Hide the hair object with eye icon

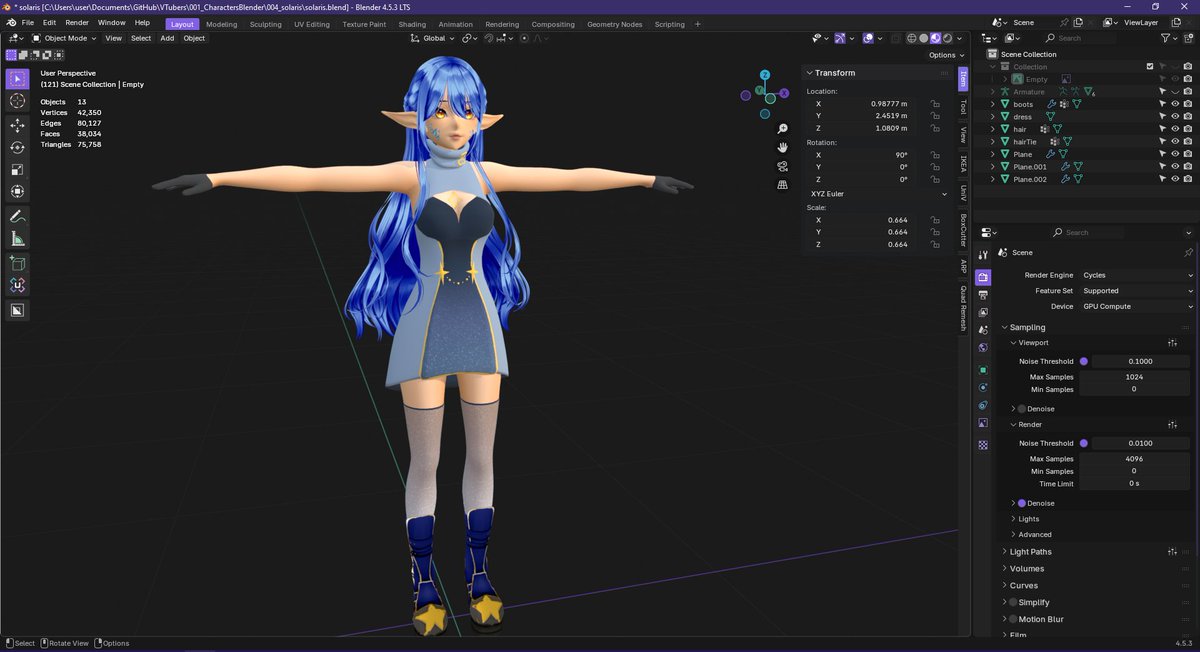tap(1175, 129)
